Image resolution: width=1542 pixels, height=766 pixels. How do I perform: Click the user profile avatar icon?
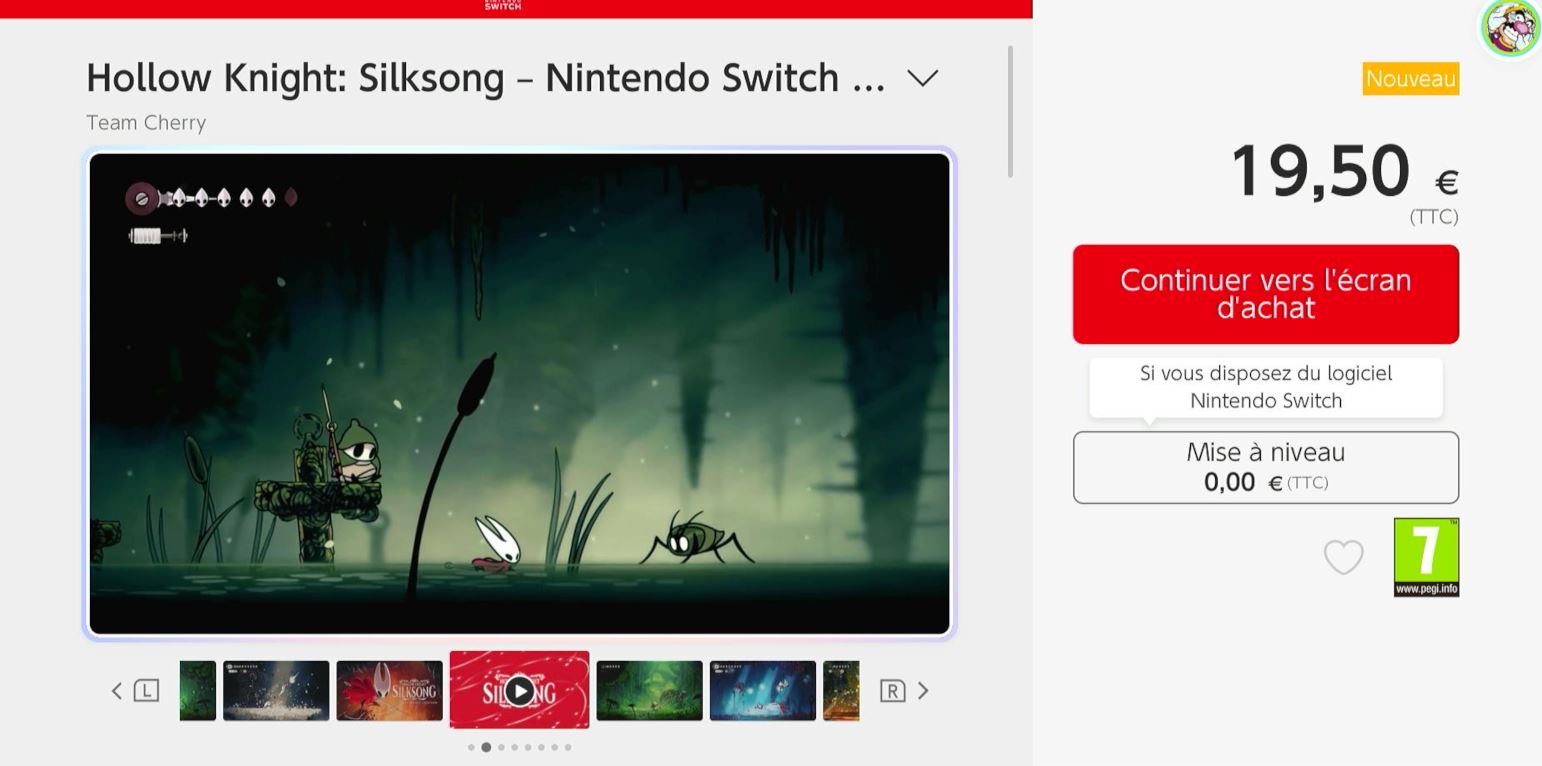[x=1511, y=28]
